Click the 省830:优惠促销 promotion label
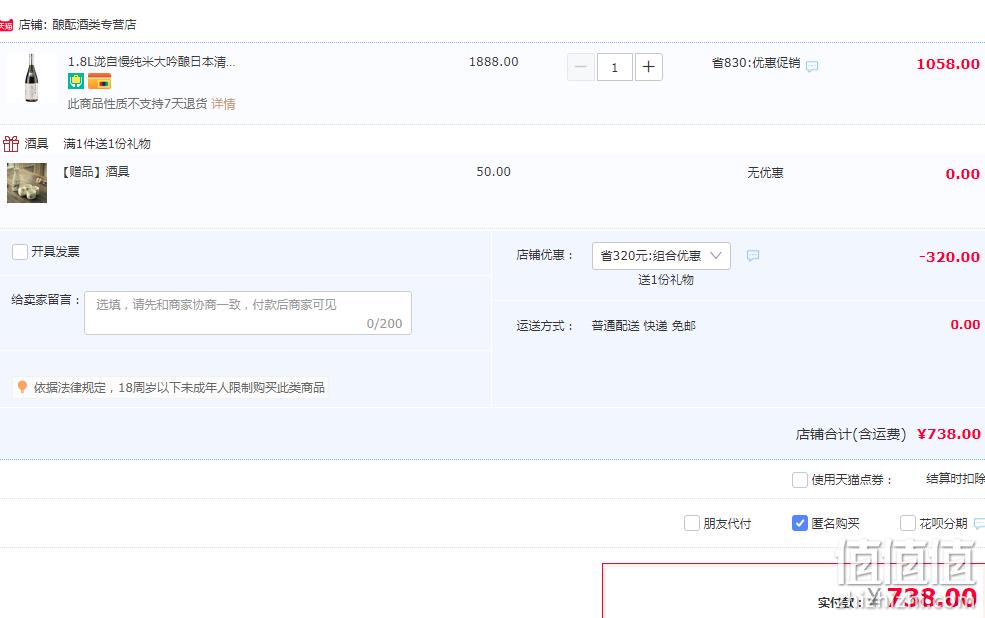 pyautogui.click(x=756, y=63)
